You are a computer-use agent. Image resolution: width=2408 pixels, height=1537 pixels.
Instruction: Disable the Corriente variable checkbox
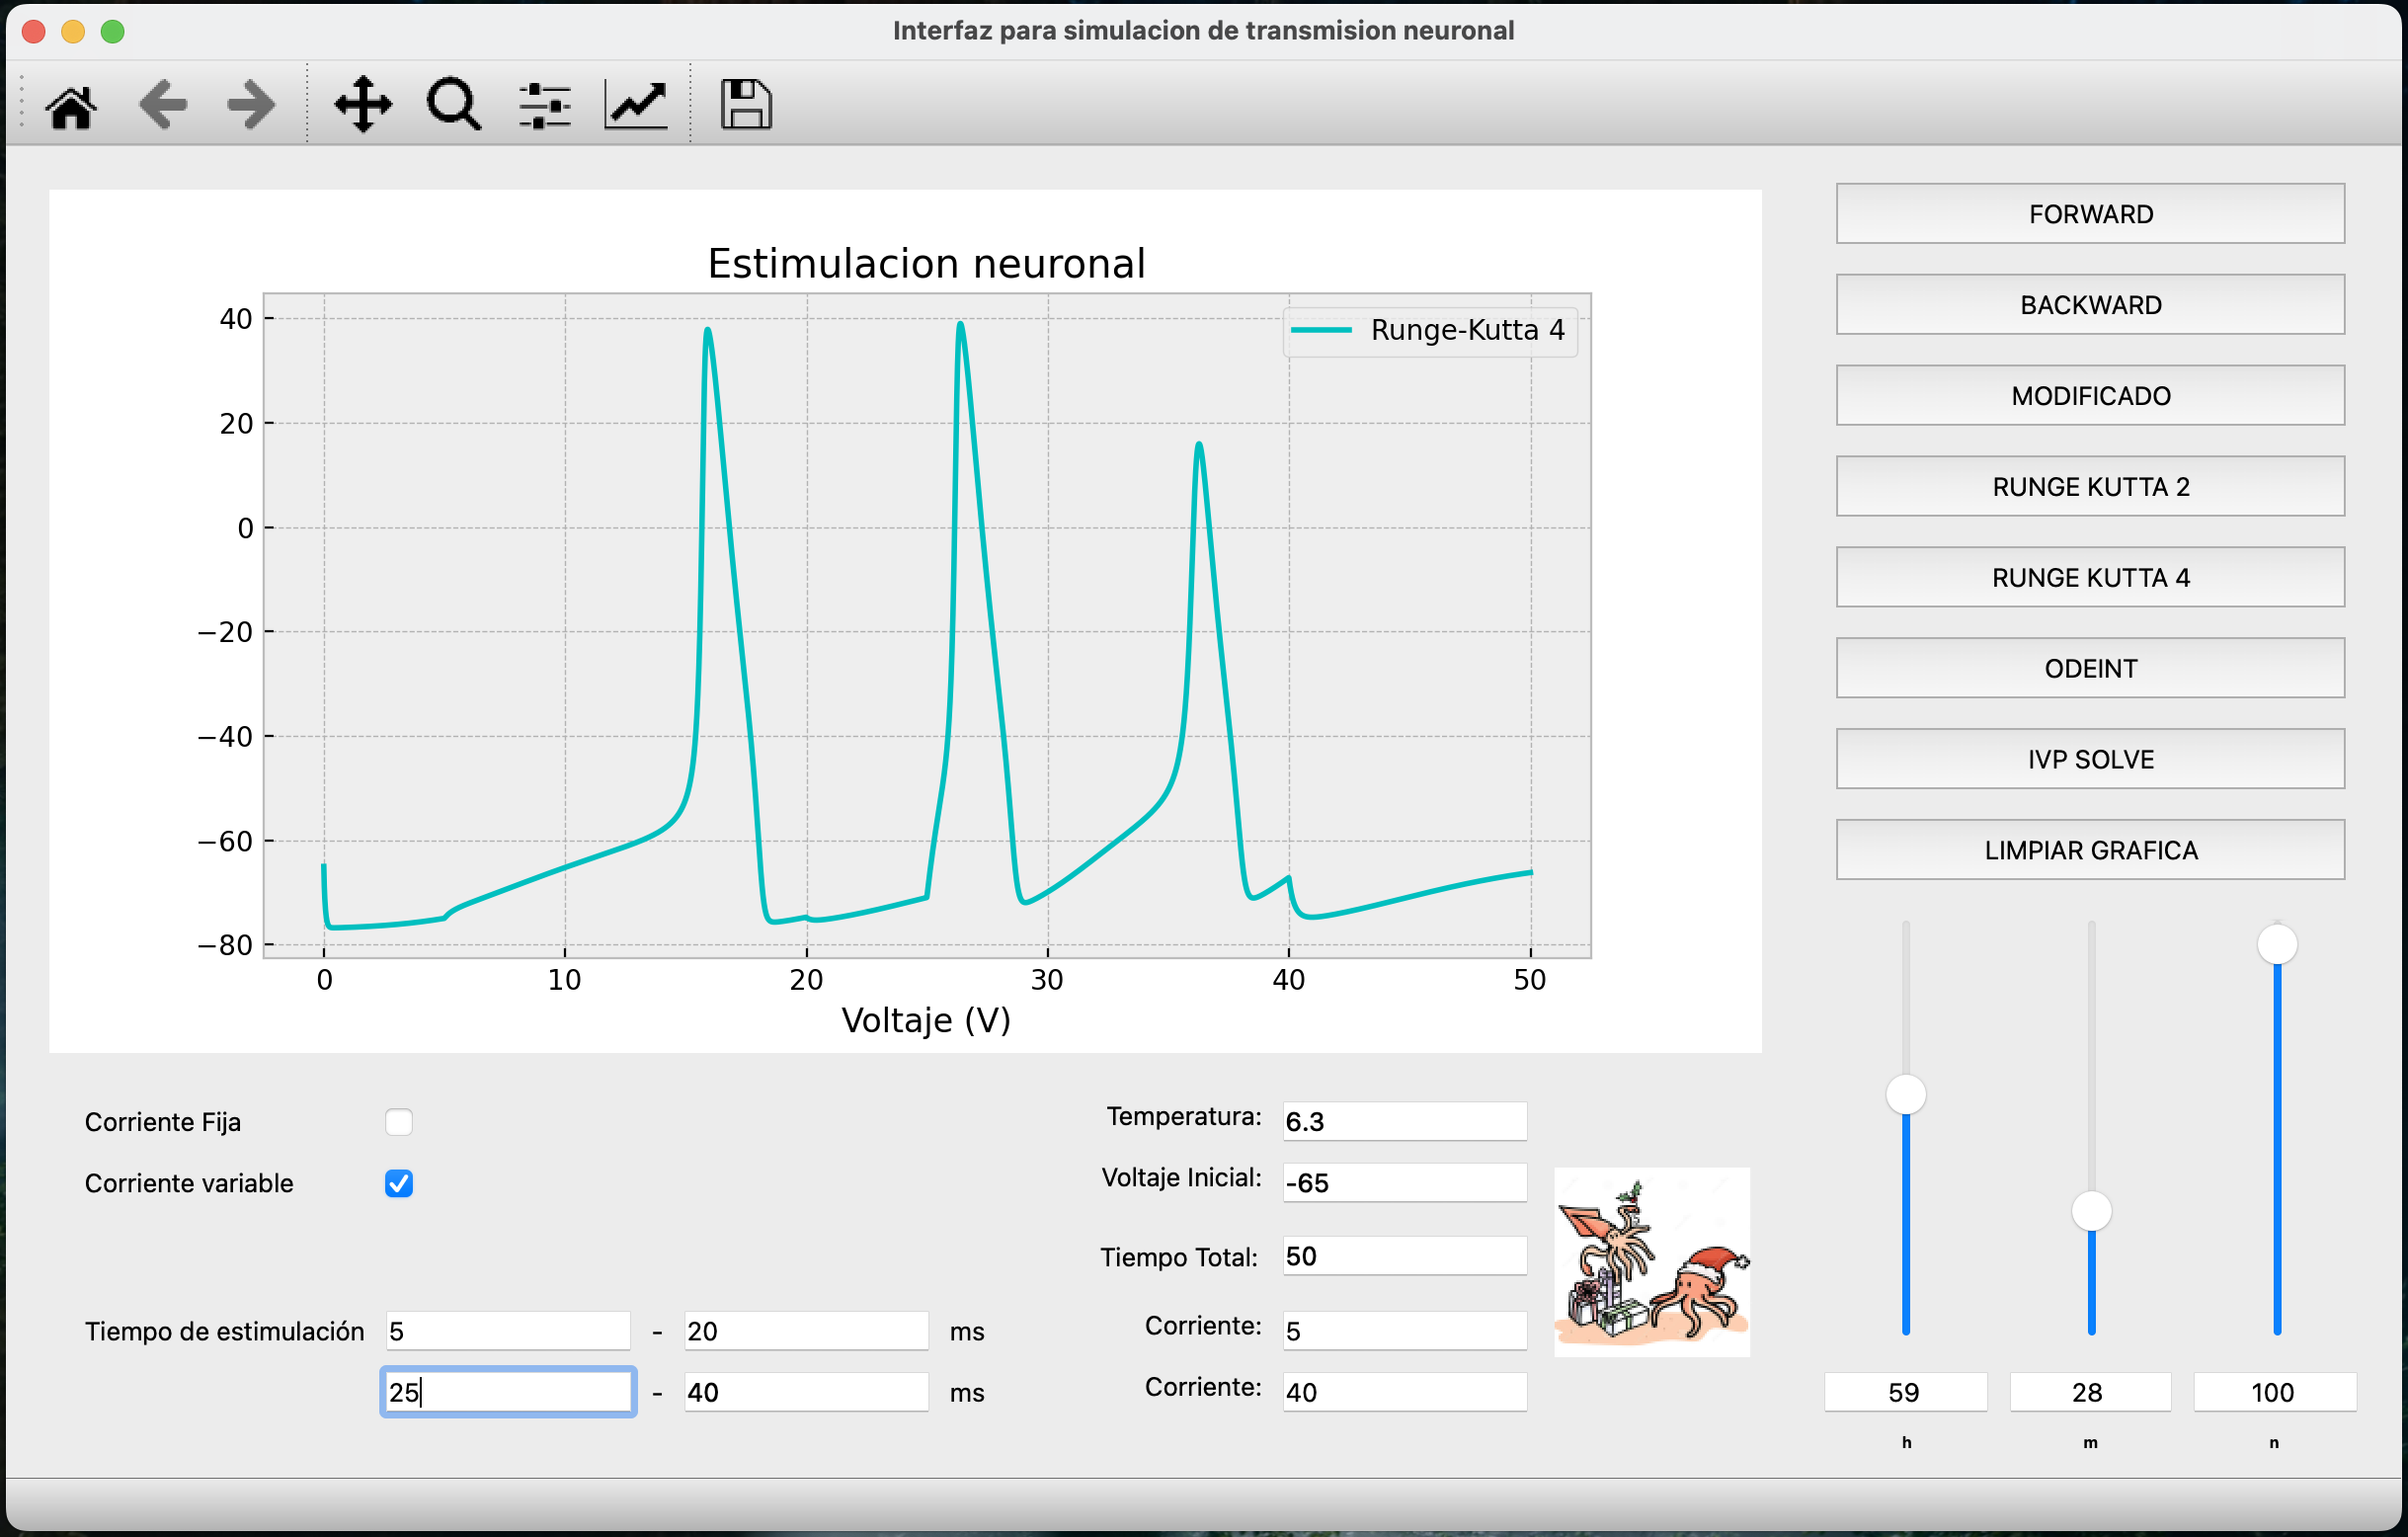tap(399, 1183)
